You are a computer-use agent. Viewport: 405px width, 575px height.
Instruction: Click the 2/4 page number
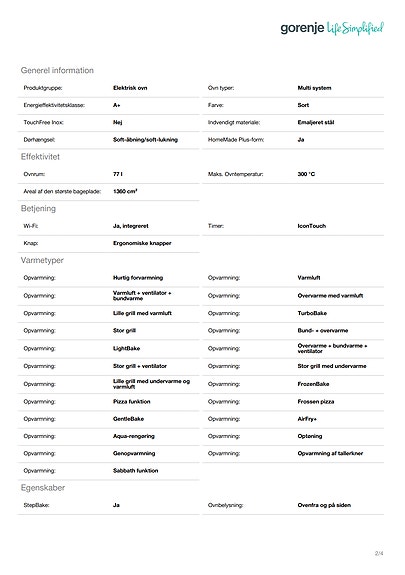(x=379, y=553)
